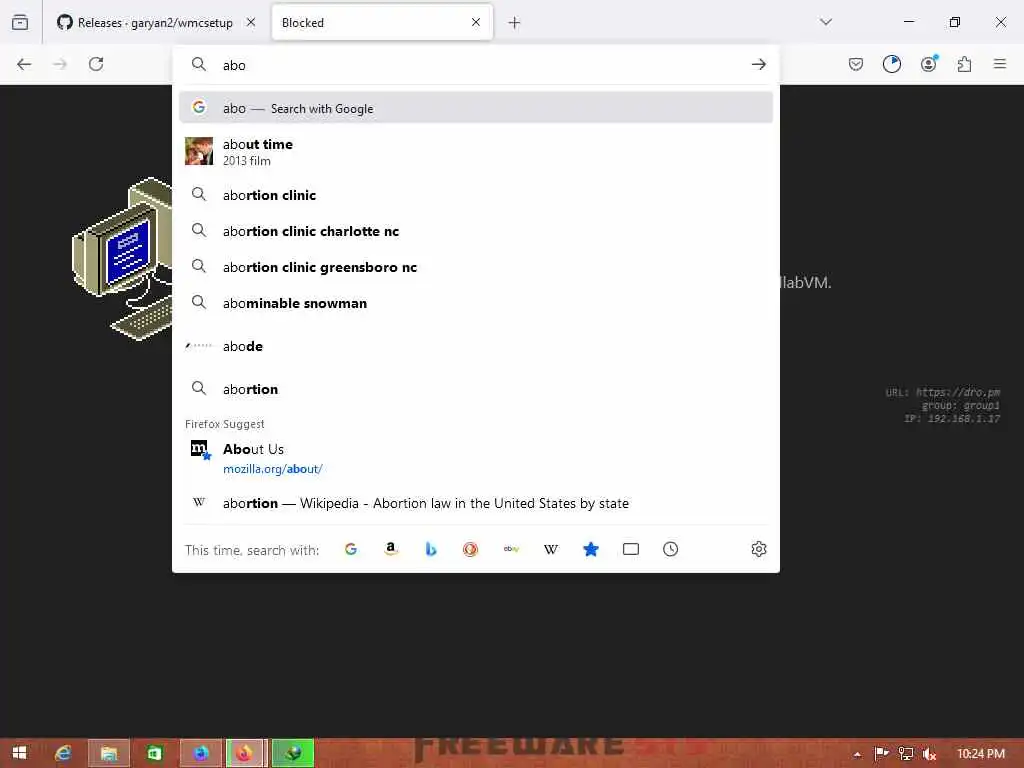This screenshot has width=1024, height=768.
Task: Open the green app taskbar icon
Action: (x=154, y=753)
